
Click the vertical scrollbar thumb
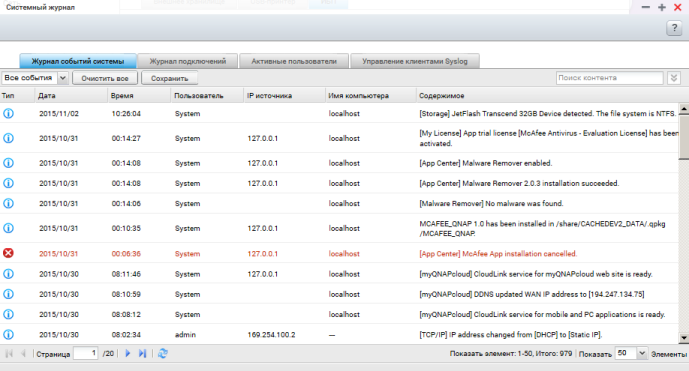tap(684, 136)
